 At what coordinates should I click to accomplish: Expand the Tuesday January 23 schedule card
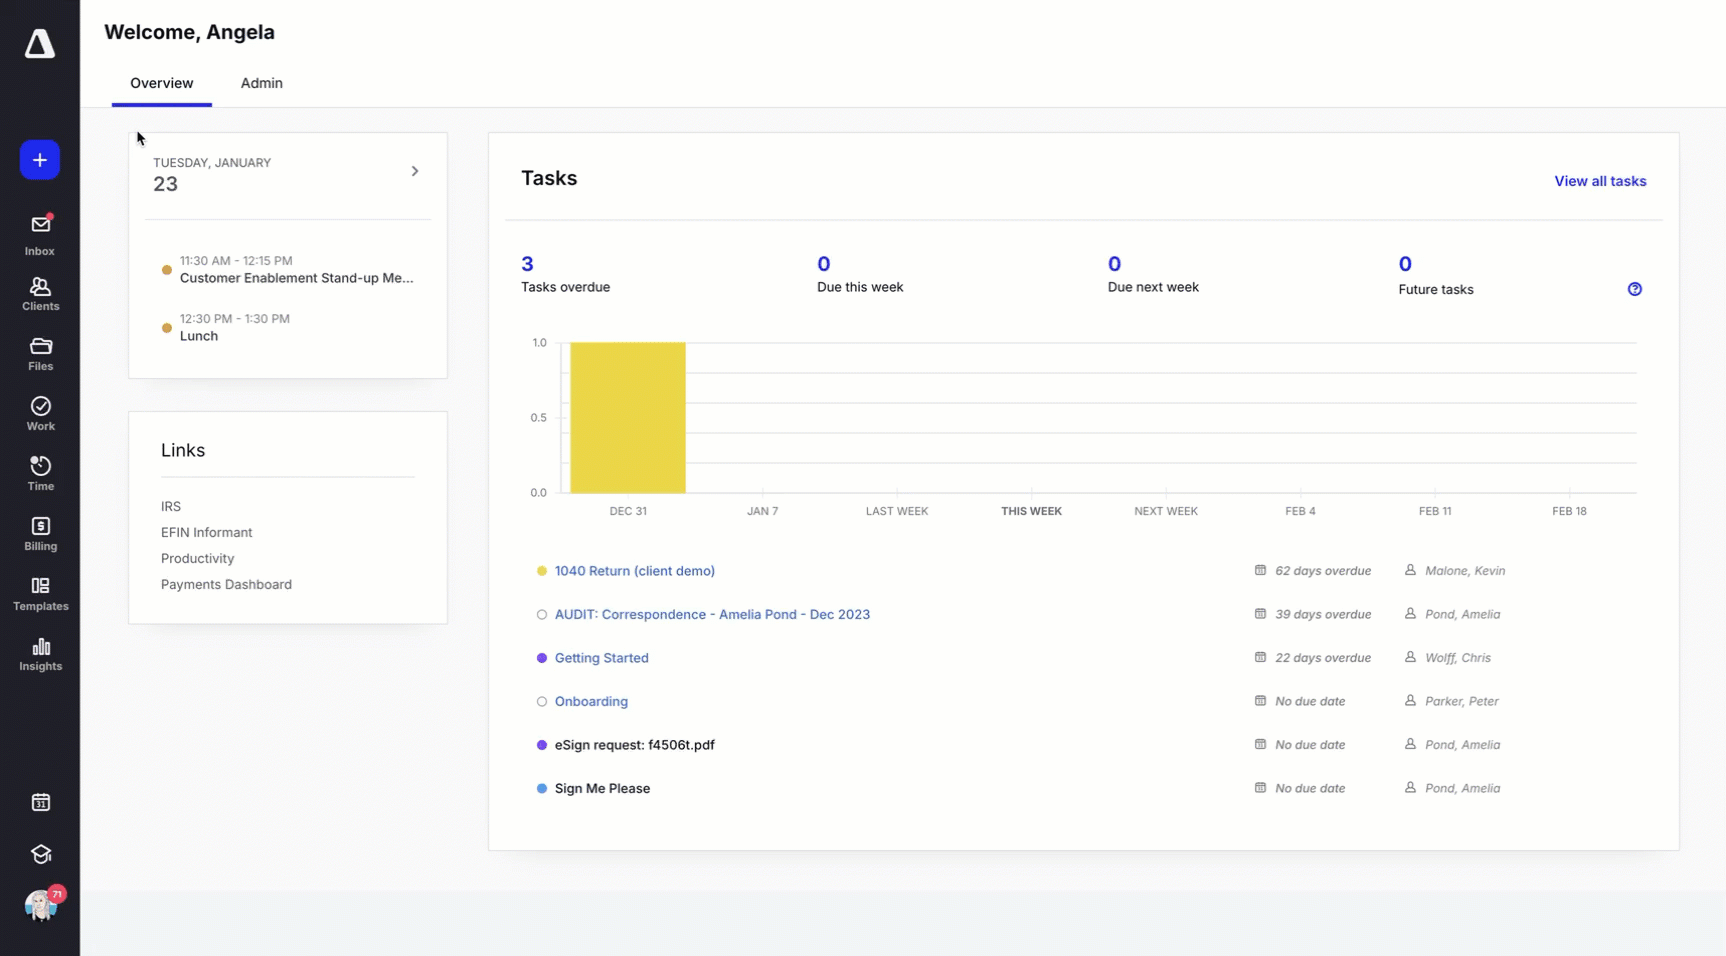click(415, 170)
